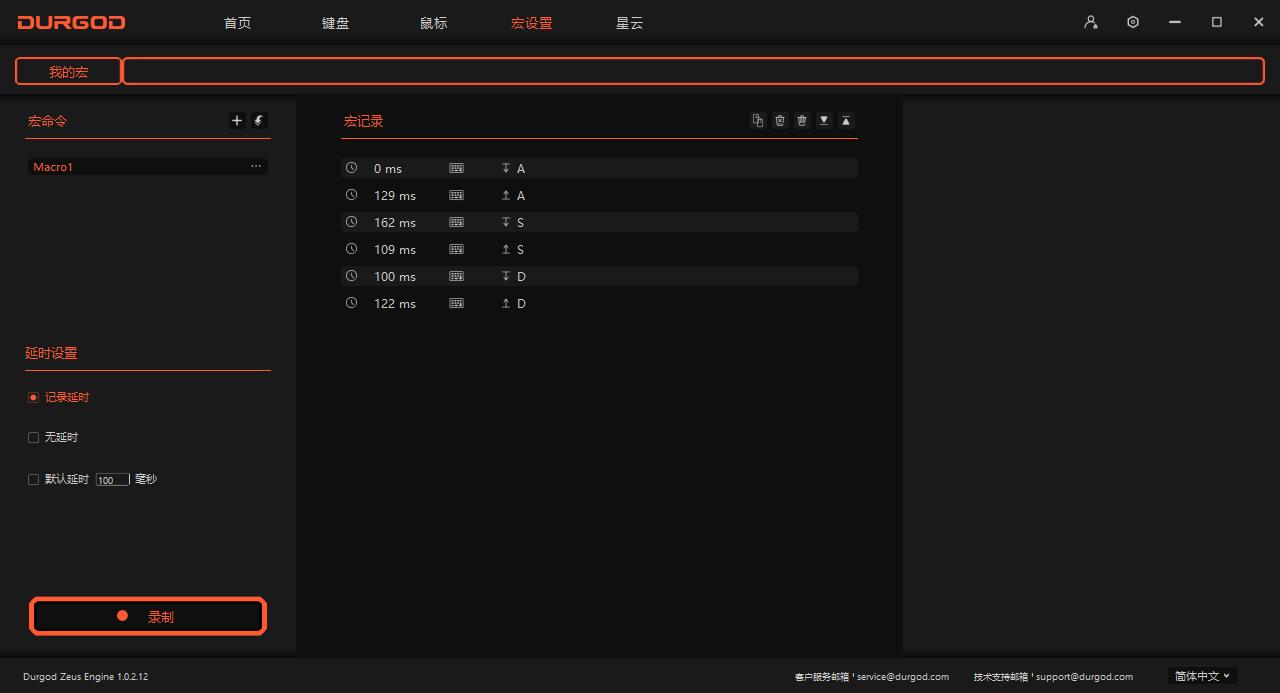1280x693 pixels.
Task: Open the user account icon
Action: click(x=1090, y=21)
